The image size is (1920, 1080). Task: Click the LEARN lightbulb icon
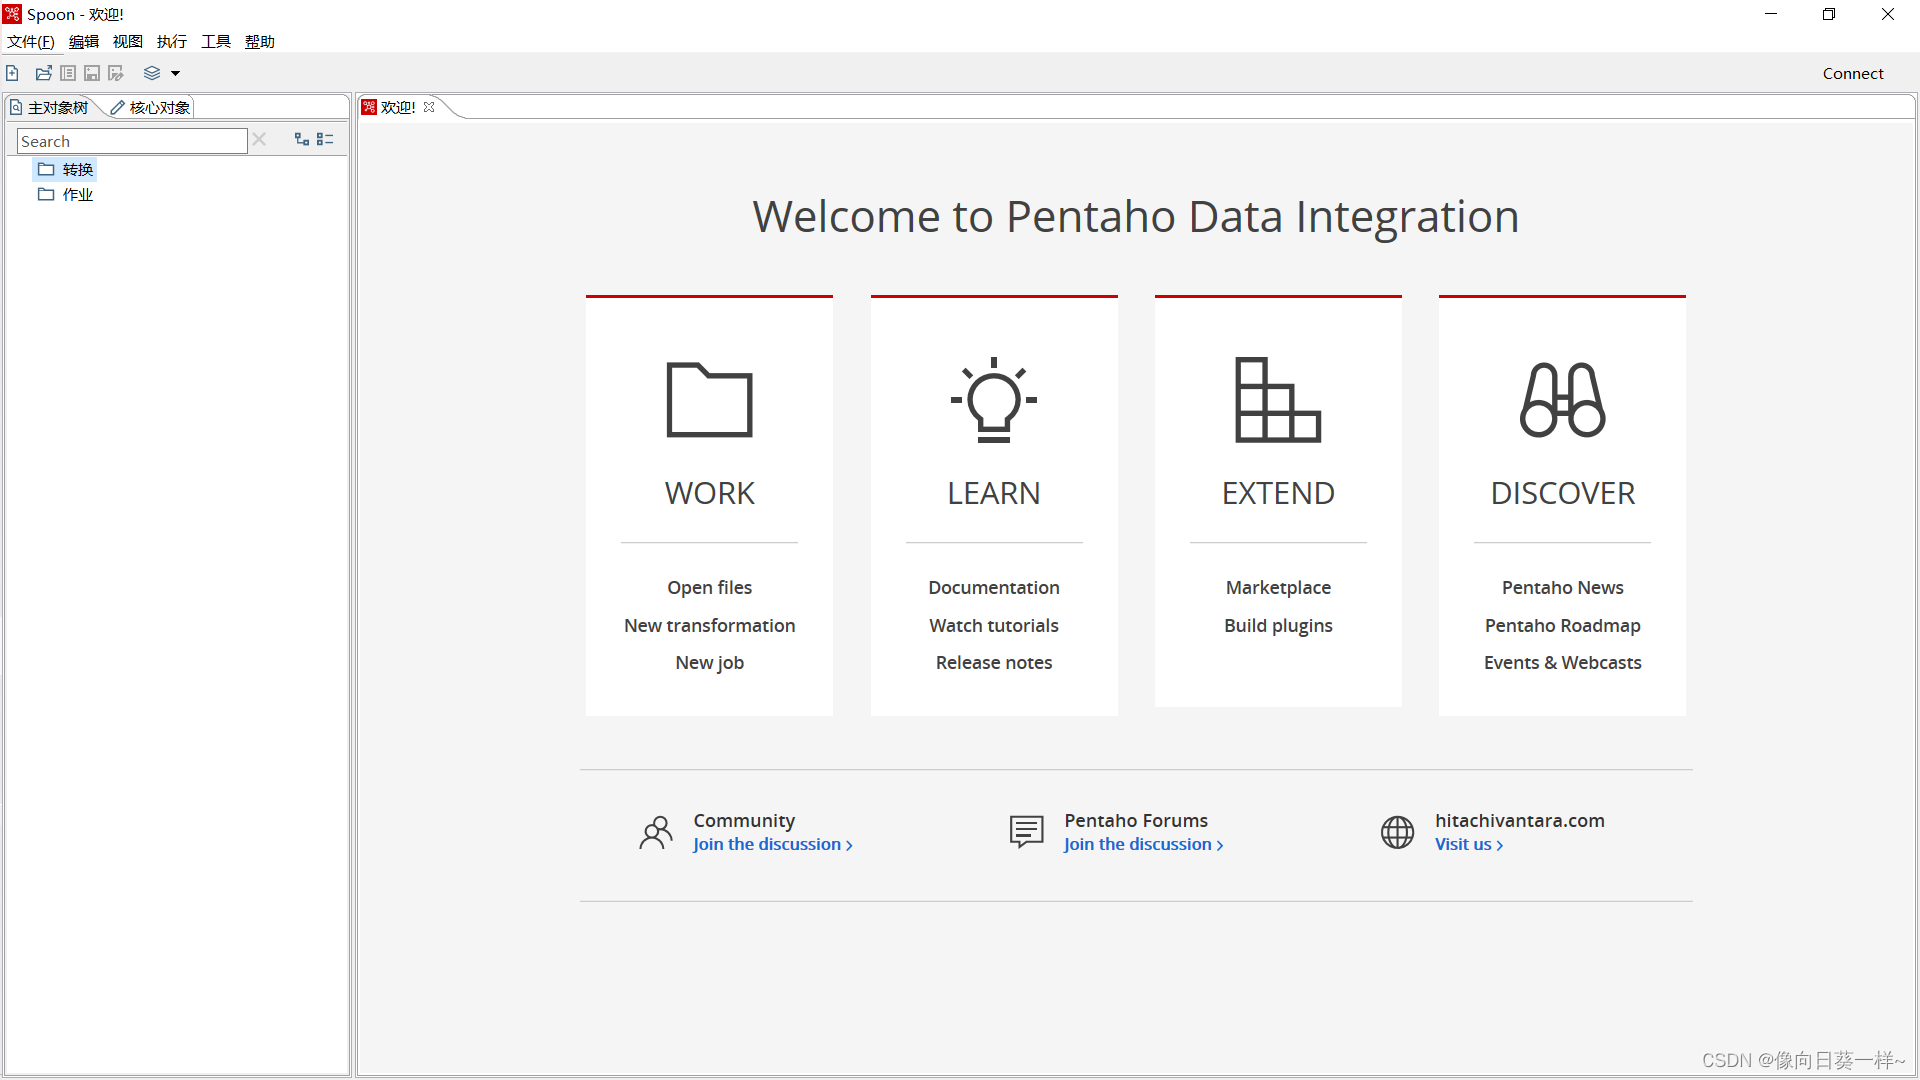click(x=994, y=399)
